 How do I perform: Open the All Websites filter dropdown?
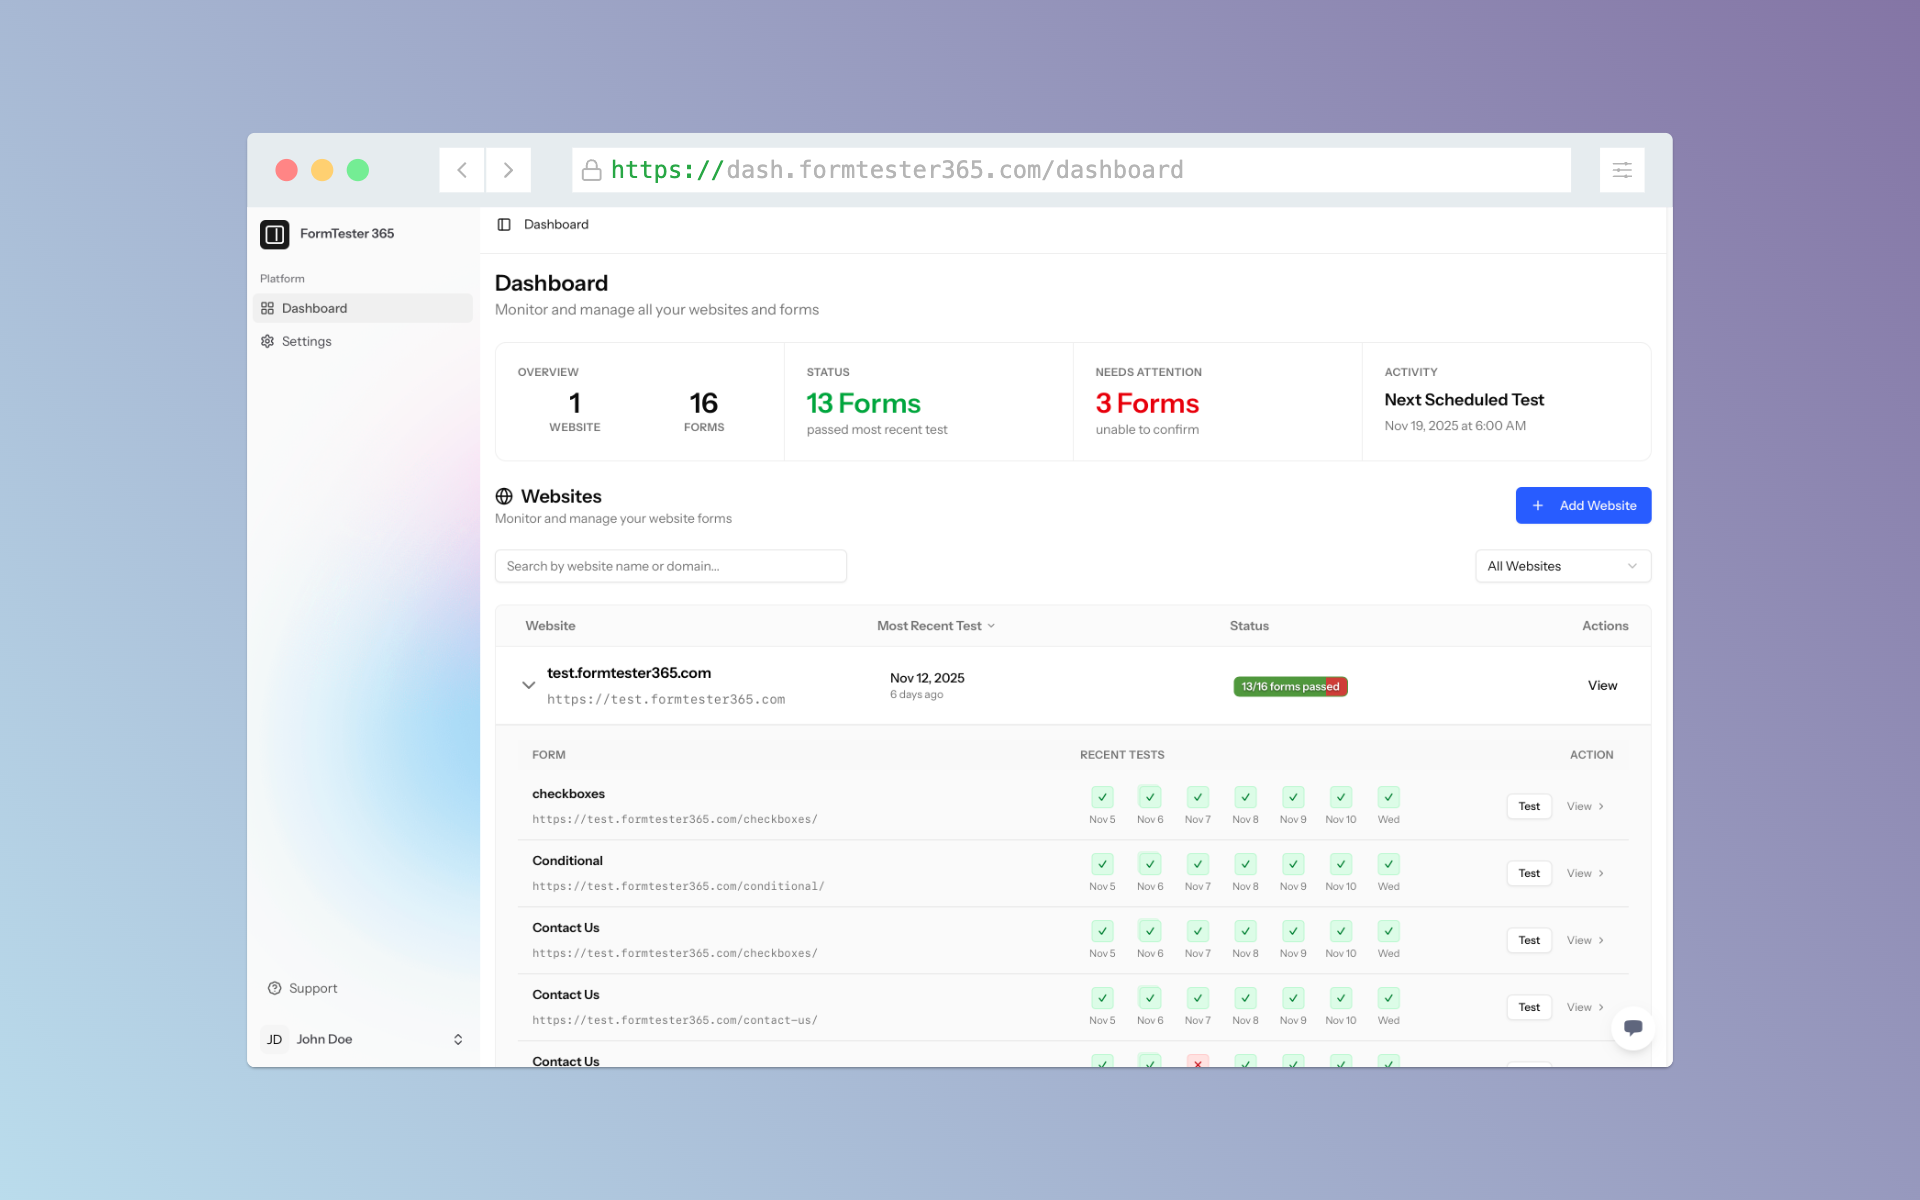click(x=1562, y=566)
